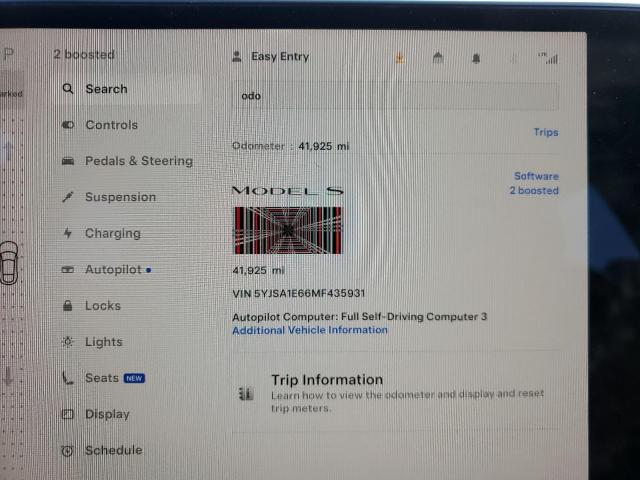Click '2 boosted' text in top bar

coord(84,54)
